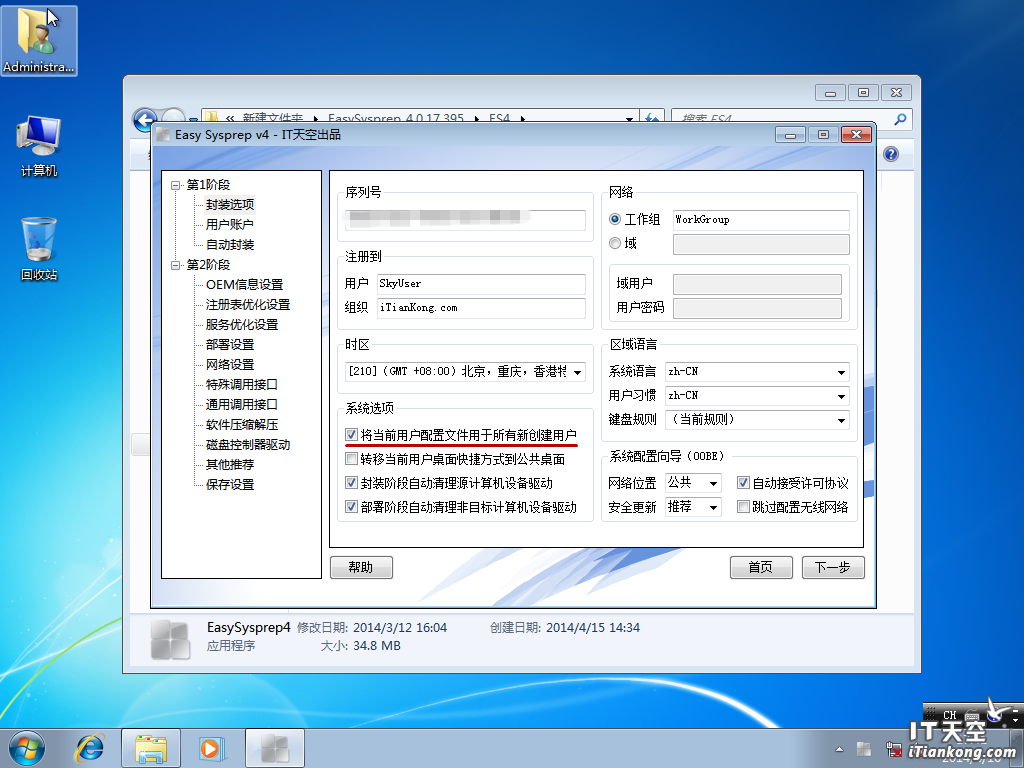Select the 工作组 radio button
The width and height of the screenshot is (1024, 768).
click(x=615, y=219)
